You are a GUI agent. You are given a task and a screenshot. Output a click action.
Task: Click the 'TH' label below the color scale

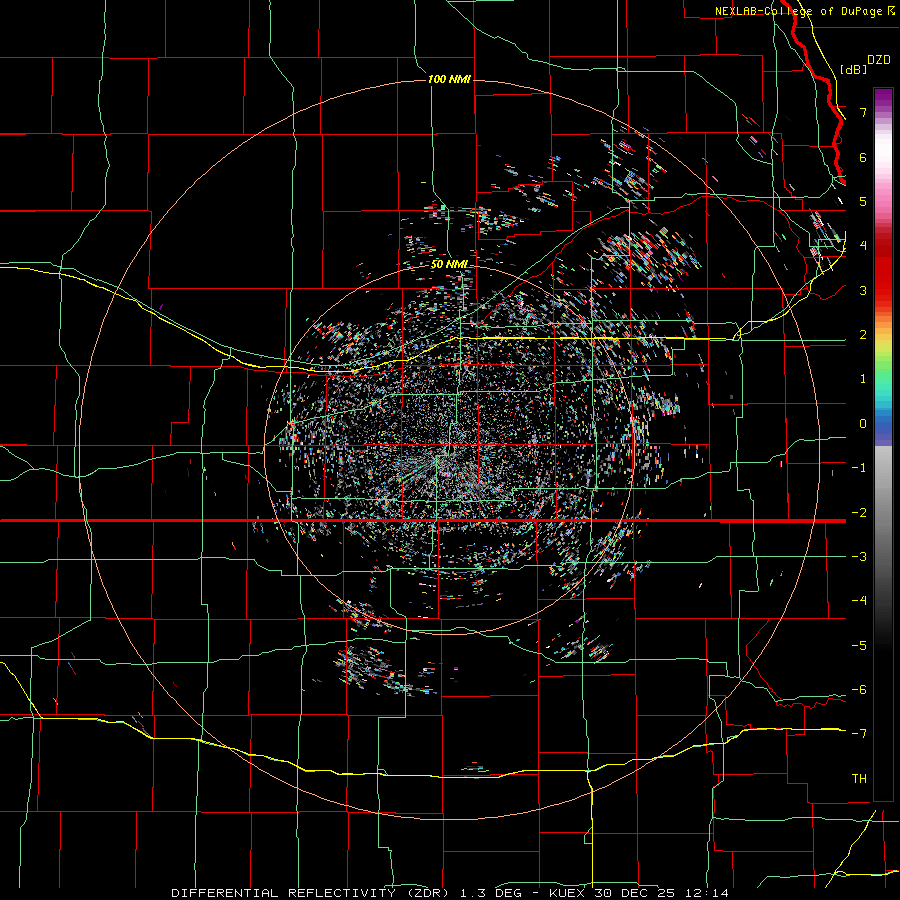point(859,779)
